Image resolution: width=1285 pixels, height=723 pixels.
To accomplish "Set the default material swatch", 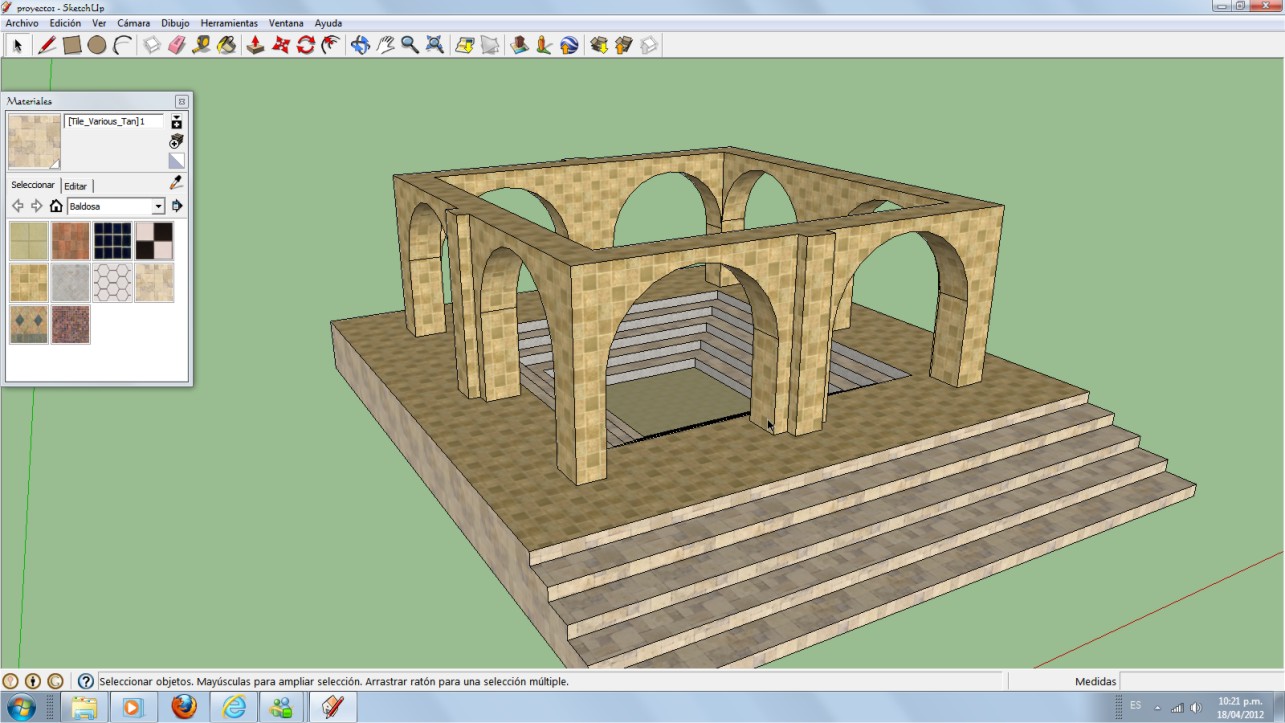I will coord(176,160).
